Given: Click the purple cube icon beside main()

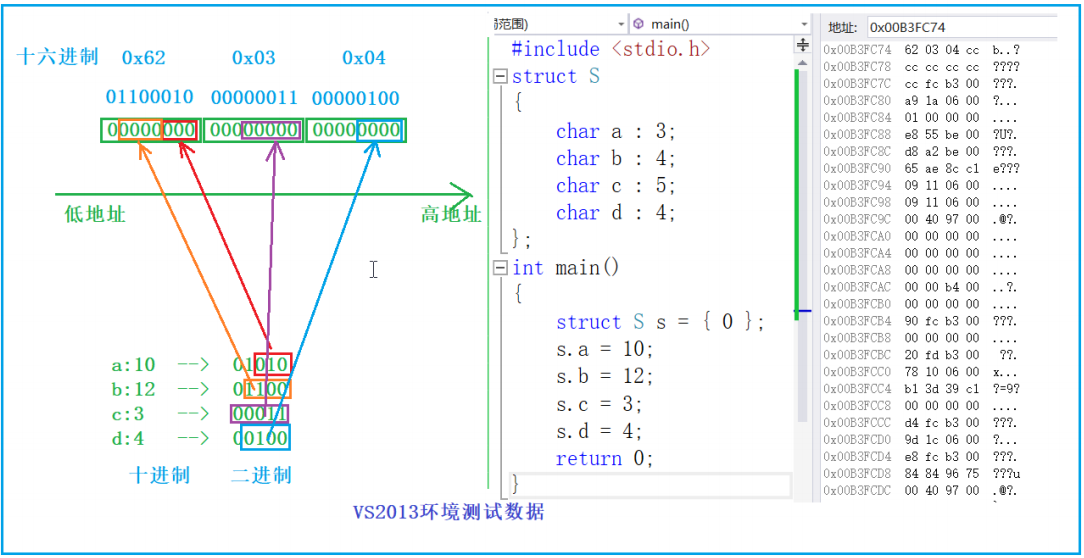Looking at the screenshot, I should pos(638,24).
